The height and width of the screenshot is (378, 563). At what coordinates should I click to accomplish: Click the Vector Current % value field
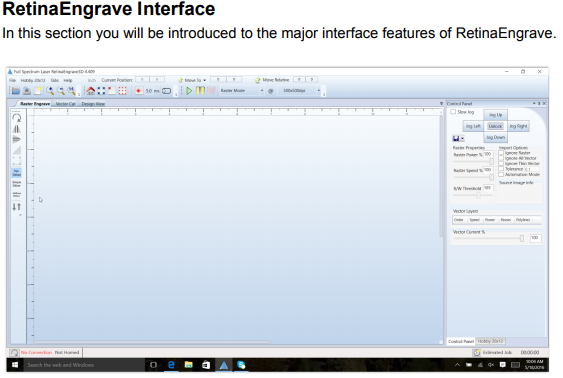click(535, 238)
